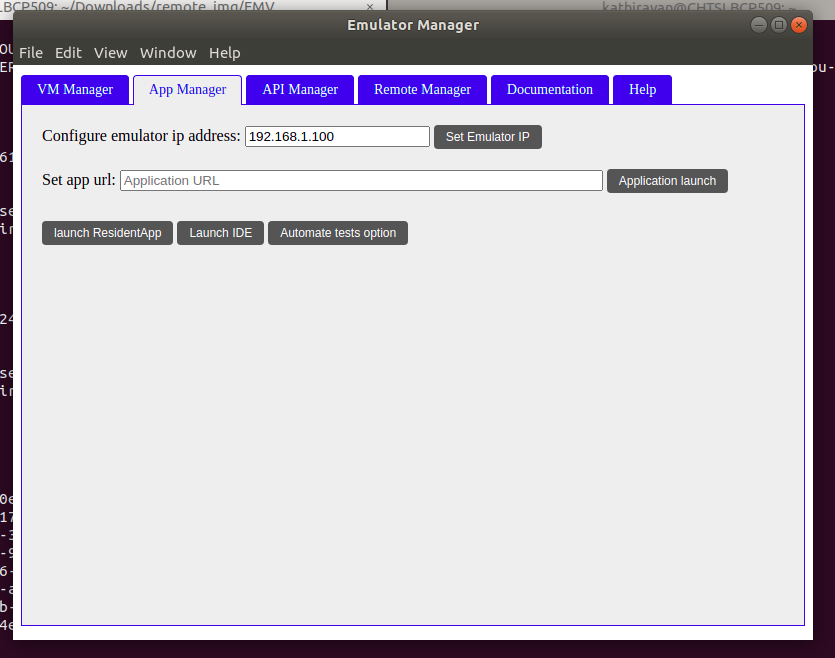The width and height of the screenshot is (835, 658).
Task: Close the Emulator Manager window
Action: [x=798, y=25]
